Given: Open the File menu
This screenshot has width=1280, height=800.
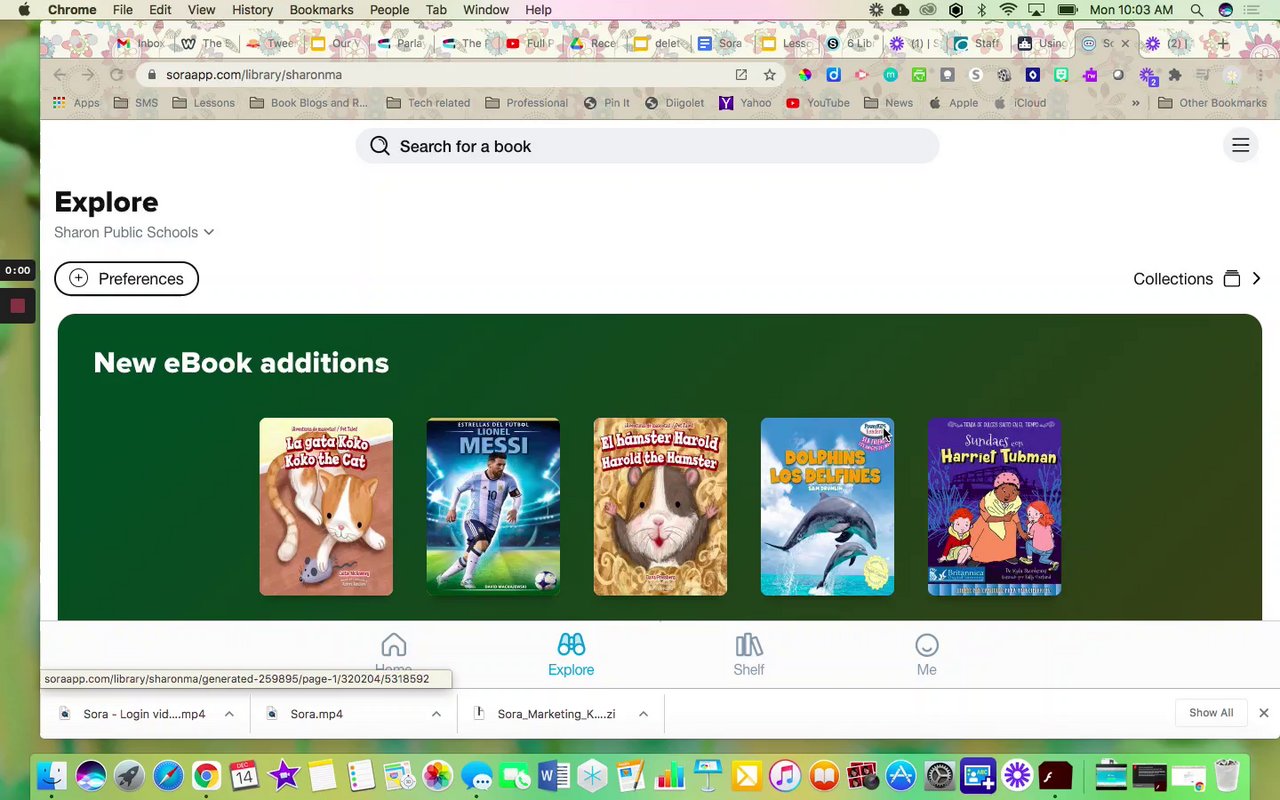Looking at the screenshot, I should tap(123, 10).
